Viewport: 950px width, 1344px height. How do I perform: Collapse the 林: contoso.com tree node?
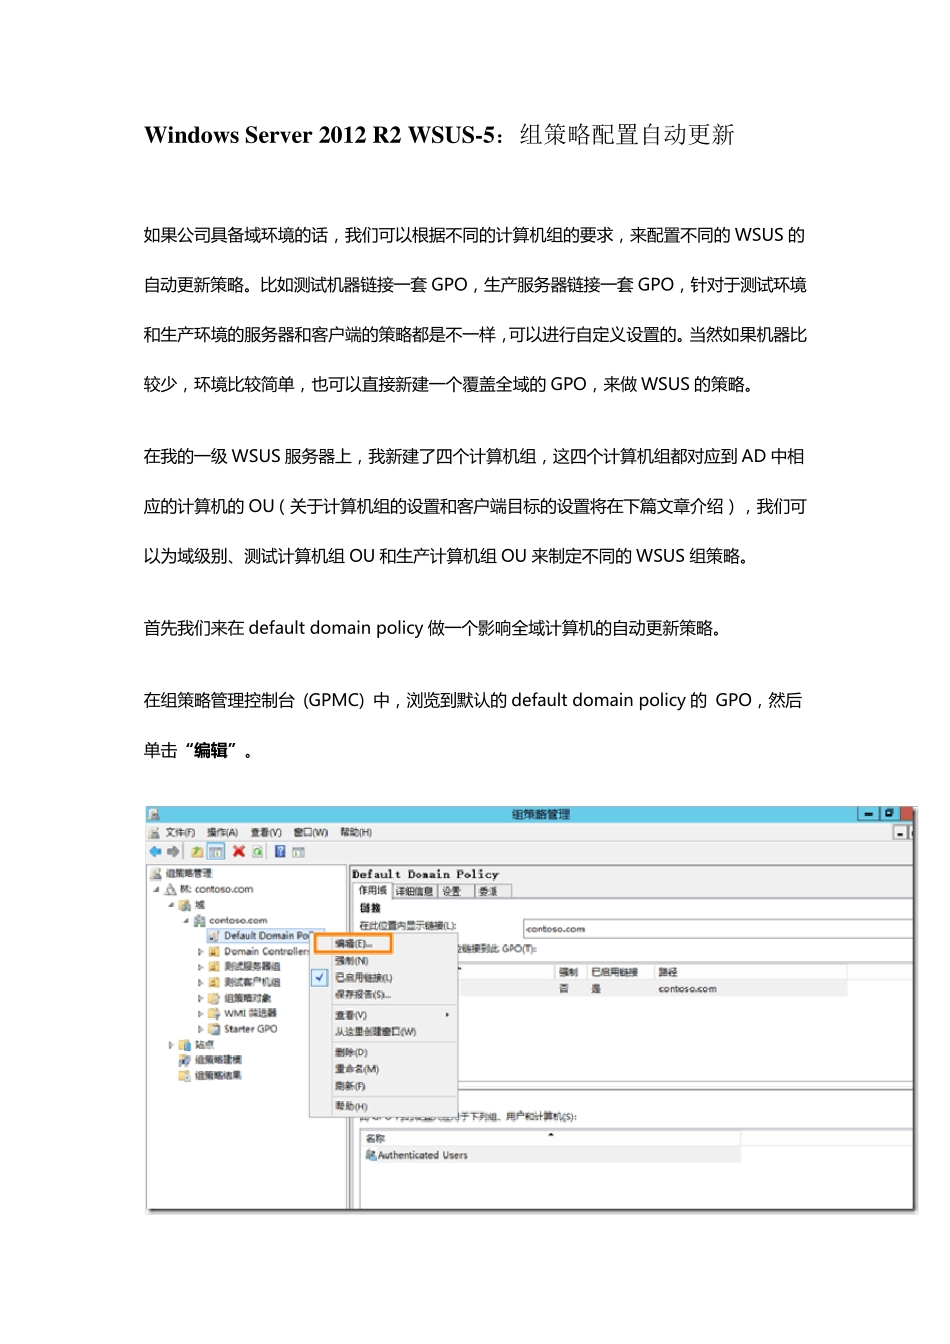click(x=156, y=889)
